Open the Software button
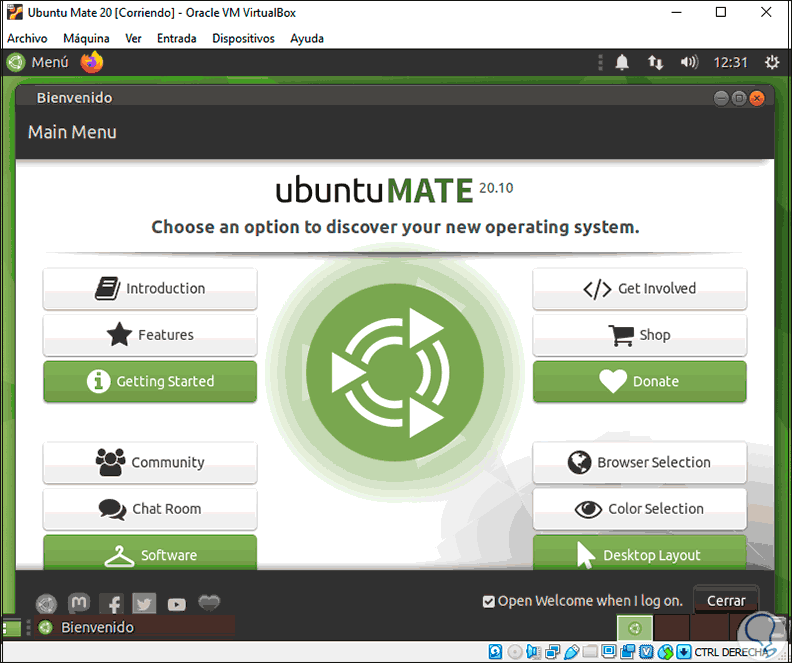Image resolution: width=792 pixels, height=663 pixels. [x=150, y=553]
